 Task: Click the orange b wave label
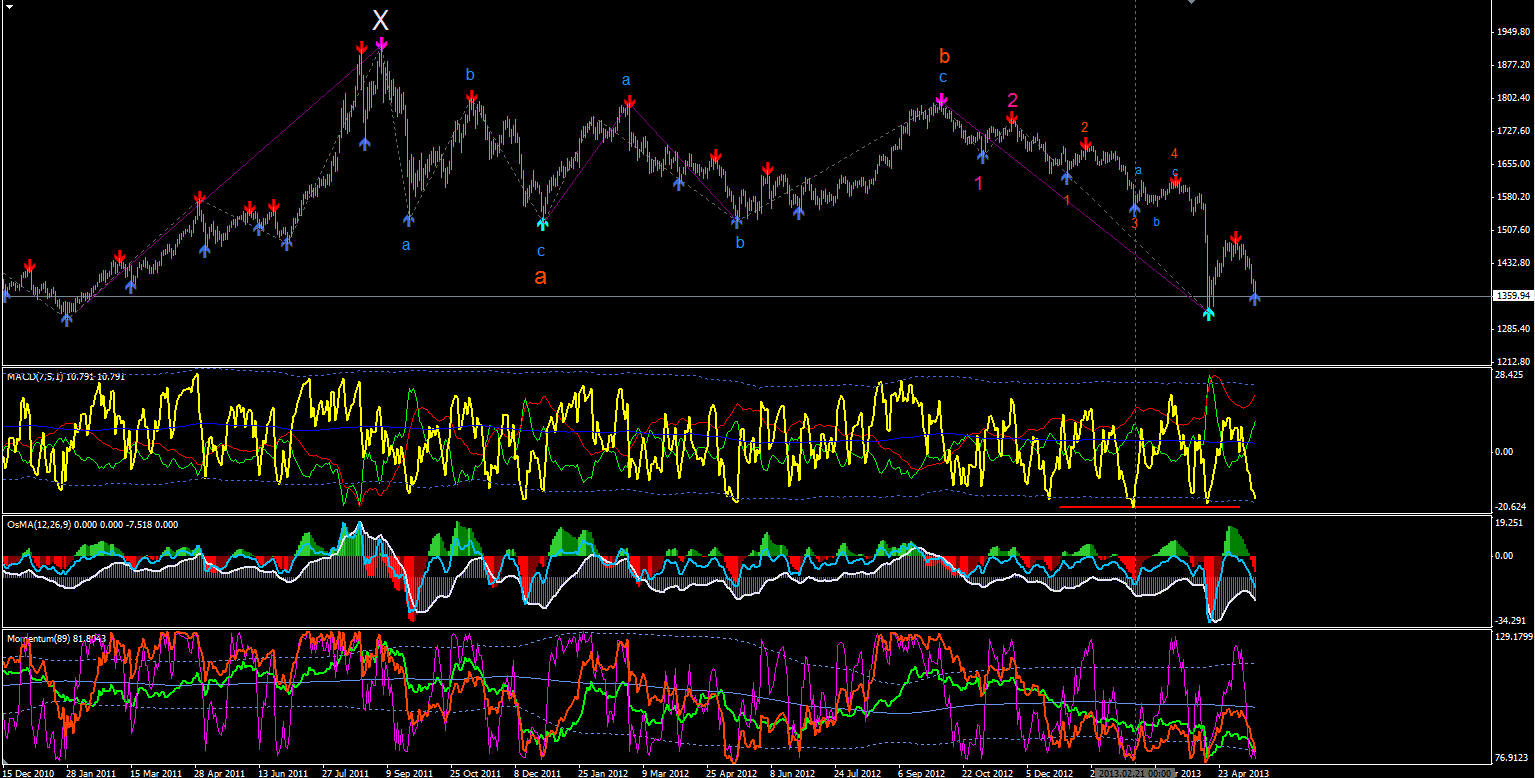pos(944,55)
